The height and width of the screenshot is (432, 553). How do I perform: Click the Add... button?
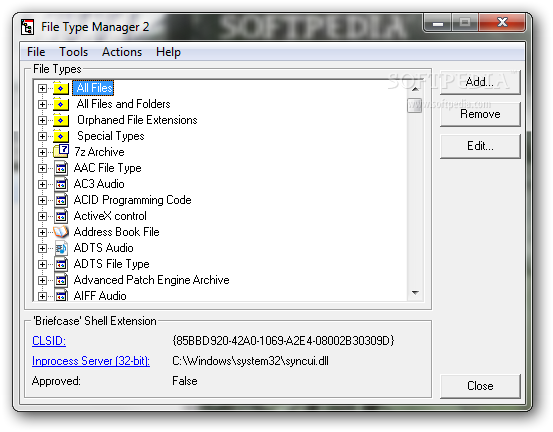point(480,82)
